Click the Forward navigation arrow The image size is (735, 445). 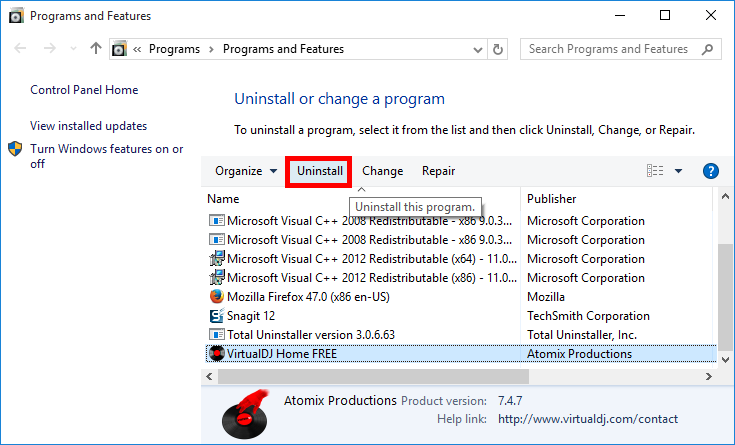pyautogui.click(x=49, y=48)
